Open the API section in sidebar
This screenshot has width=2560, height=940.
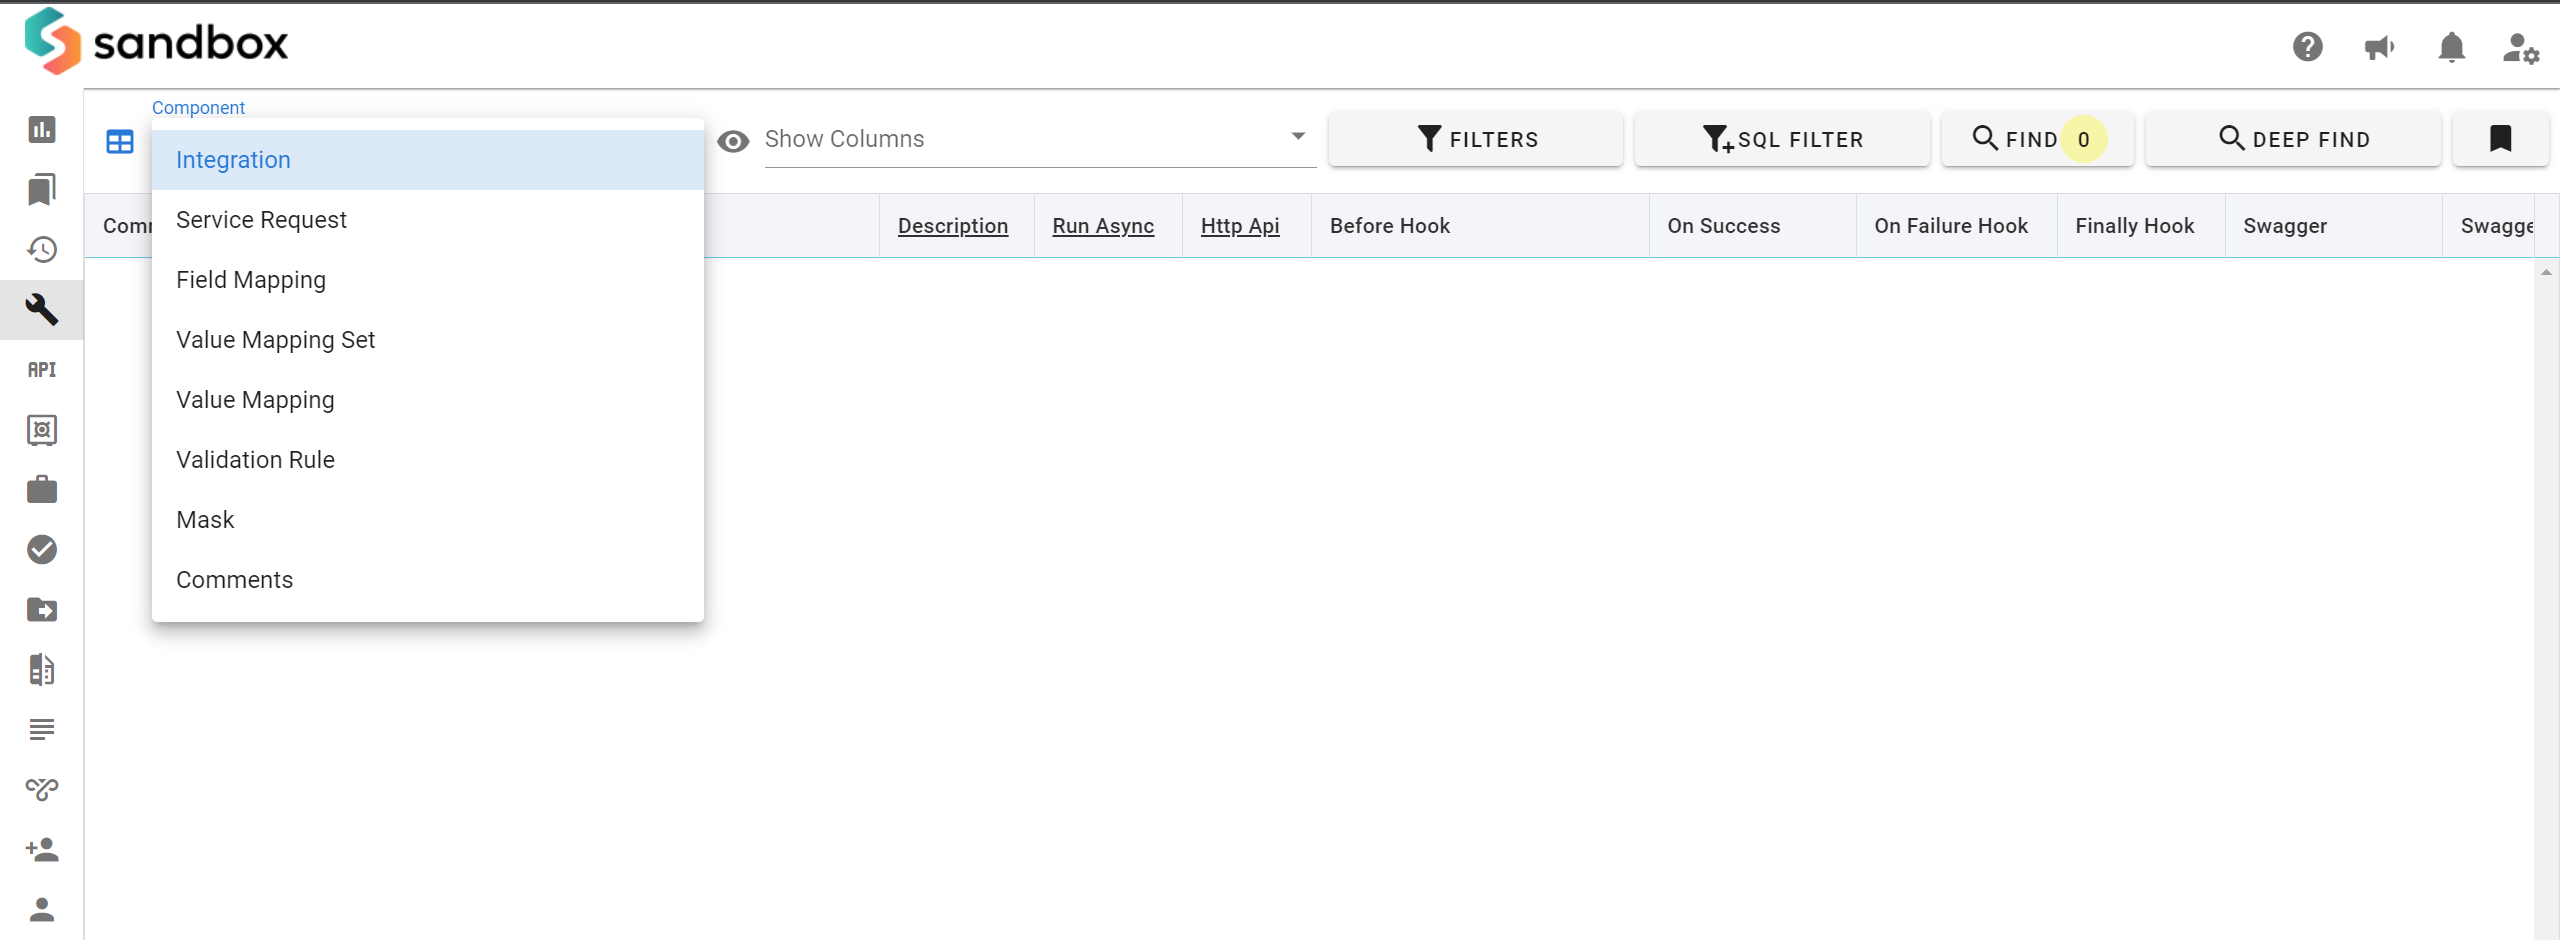[42, 370]
